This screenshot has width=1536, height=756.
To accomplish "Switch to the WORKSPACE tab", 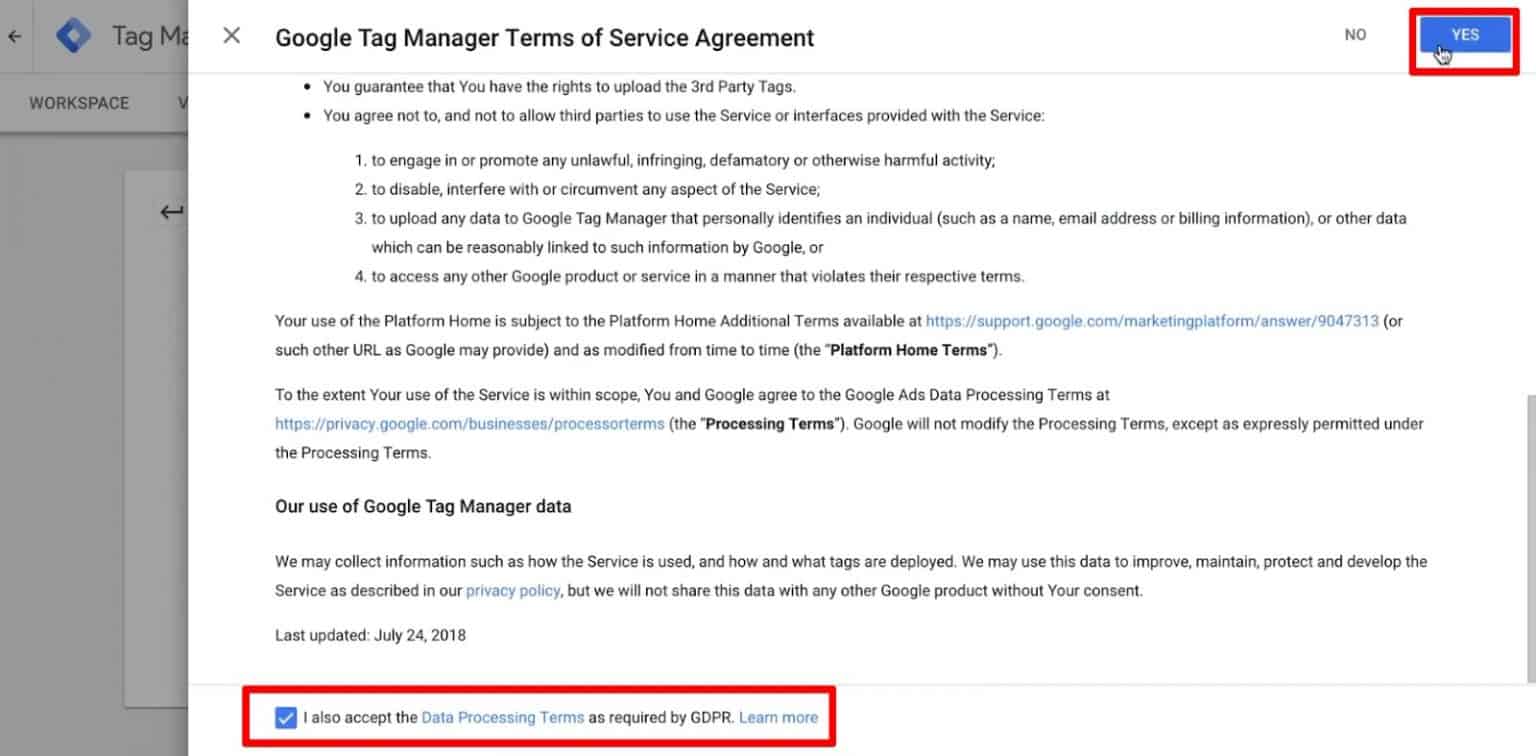I will 80,102.
